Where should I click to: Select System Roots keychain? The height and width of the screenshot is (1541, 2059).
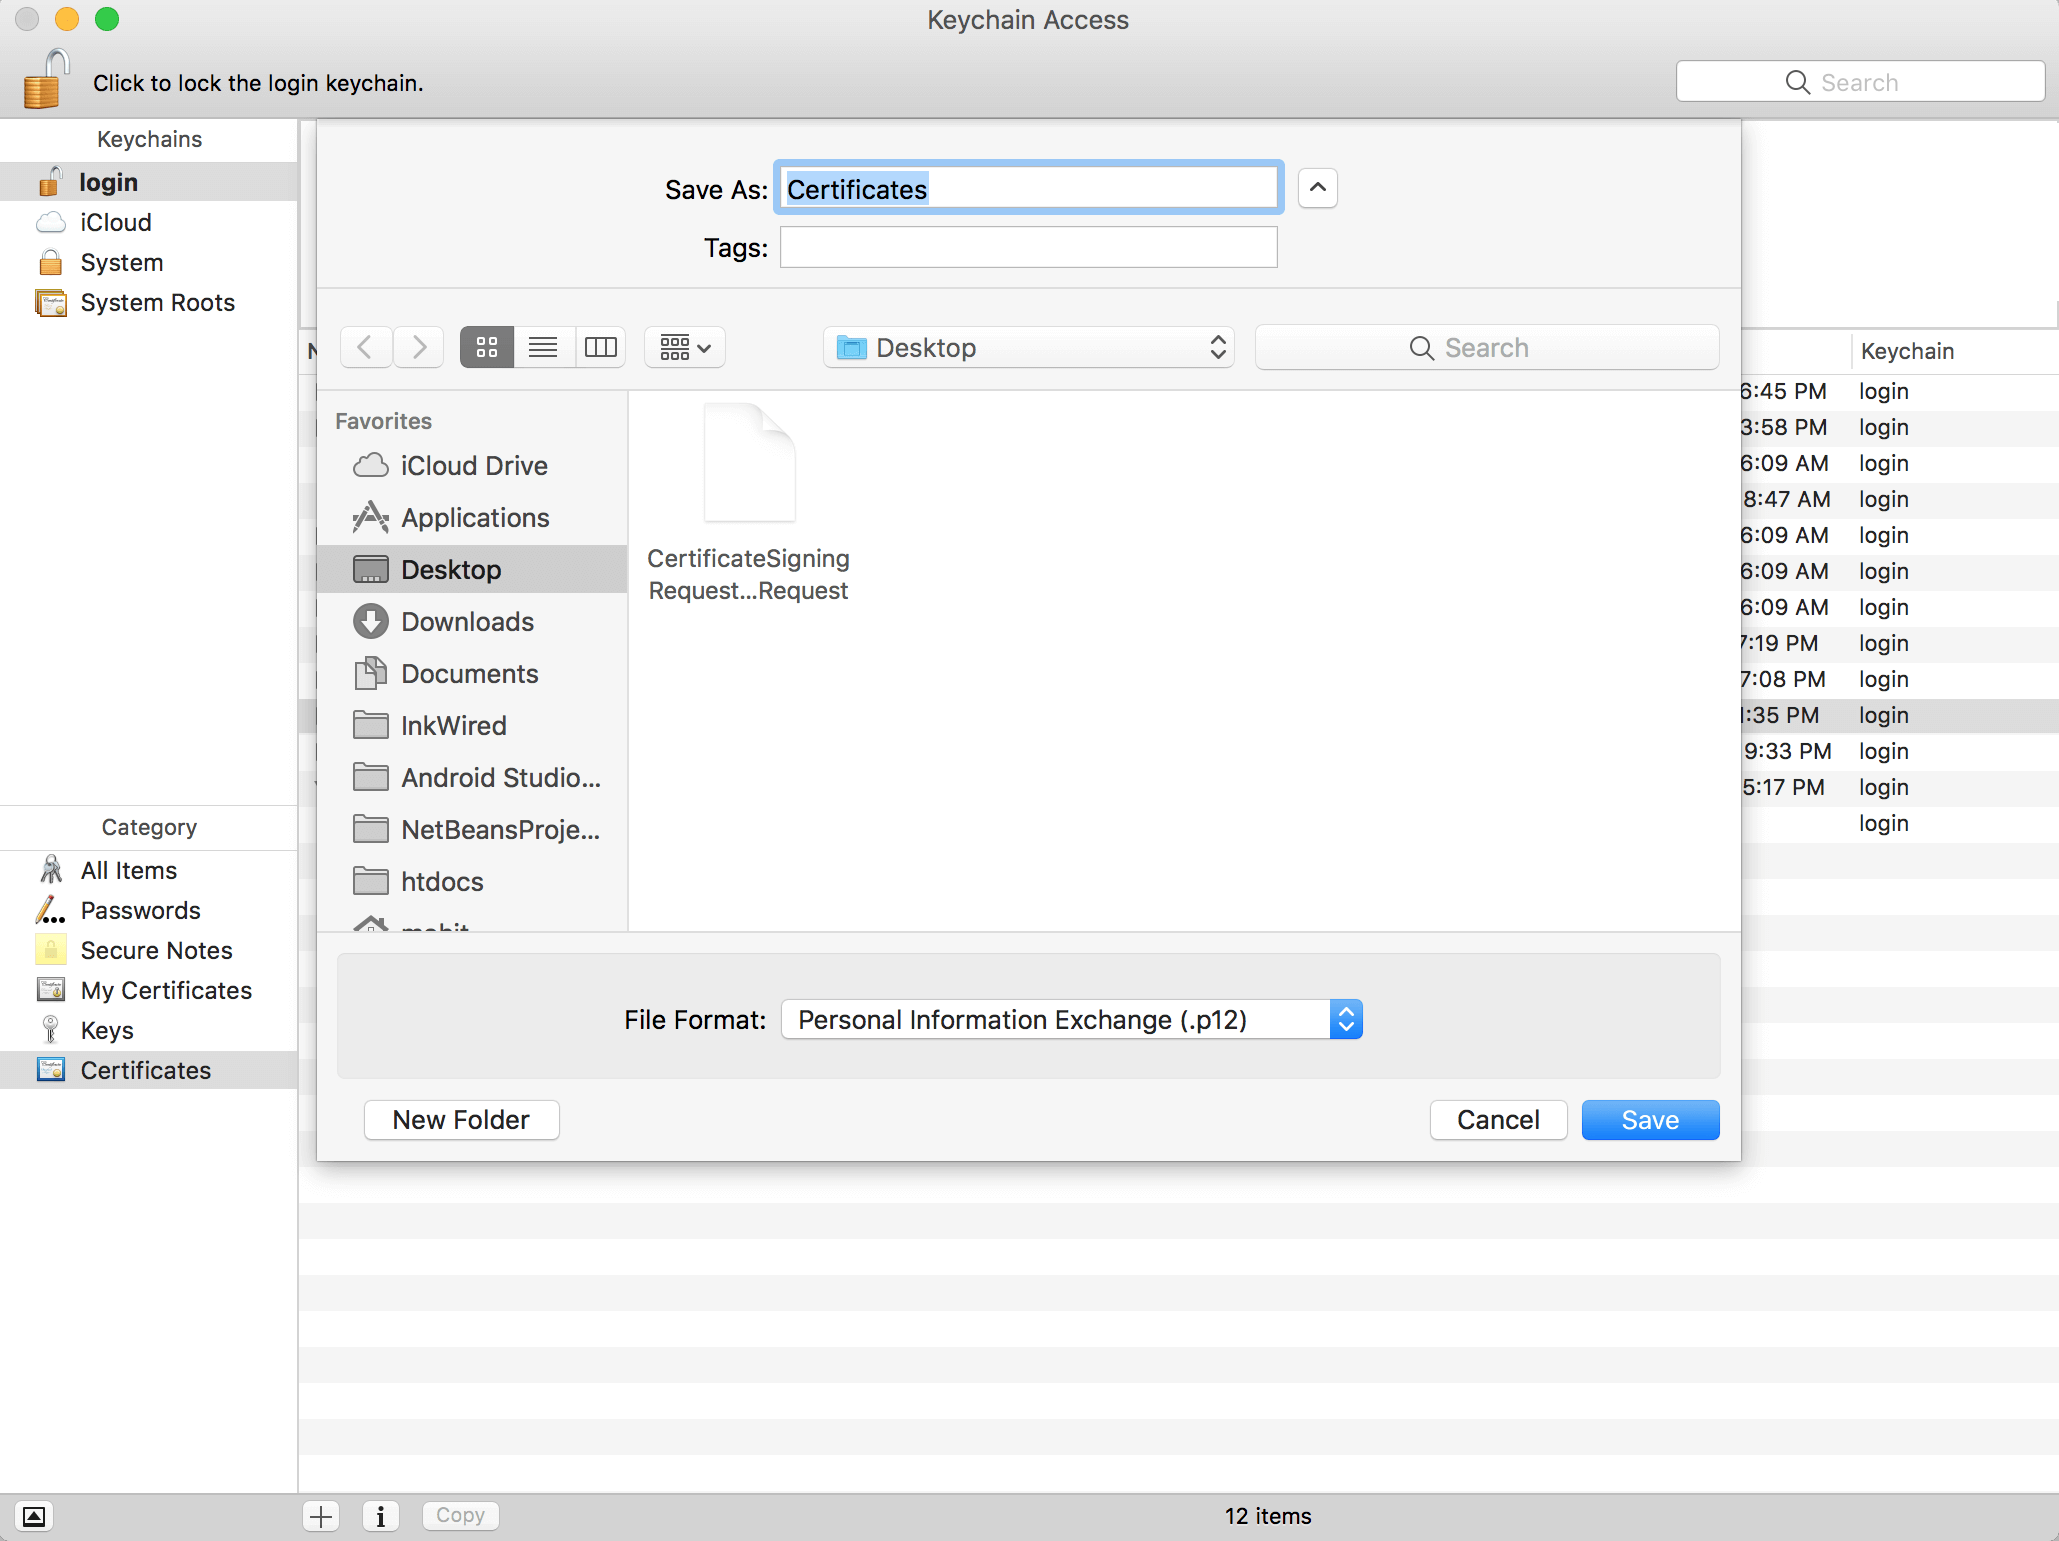[157, 303]
